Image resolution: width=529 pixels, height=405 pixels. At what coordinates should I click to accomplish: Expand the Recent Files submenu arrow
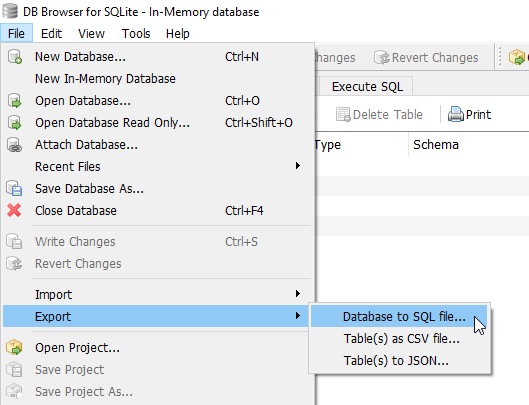pos(298,166)
